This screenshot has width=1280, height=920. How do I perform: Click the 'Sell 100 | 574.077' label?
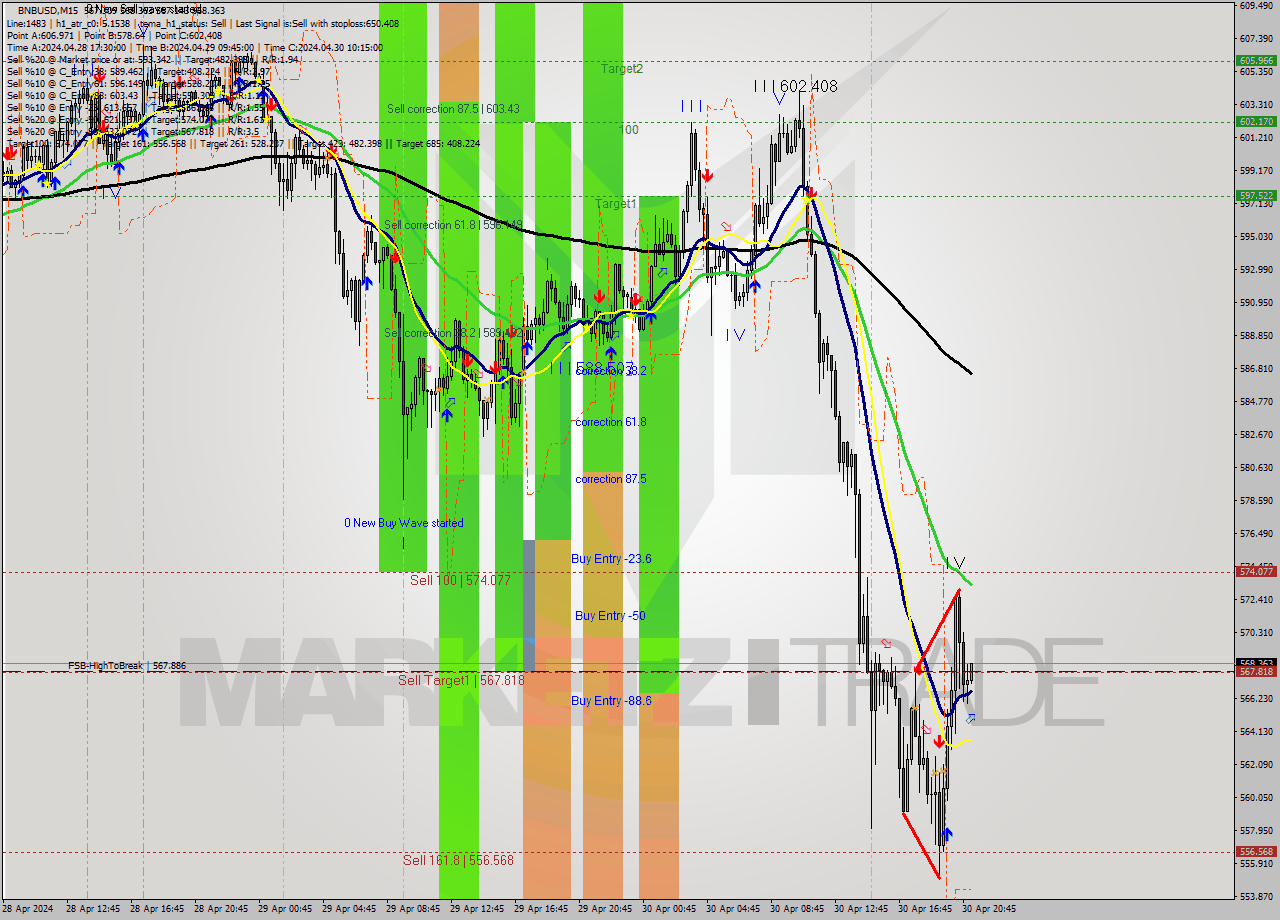pos(461,580)
